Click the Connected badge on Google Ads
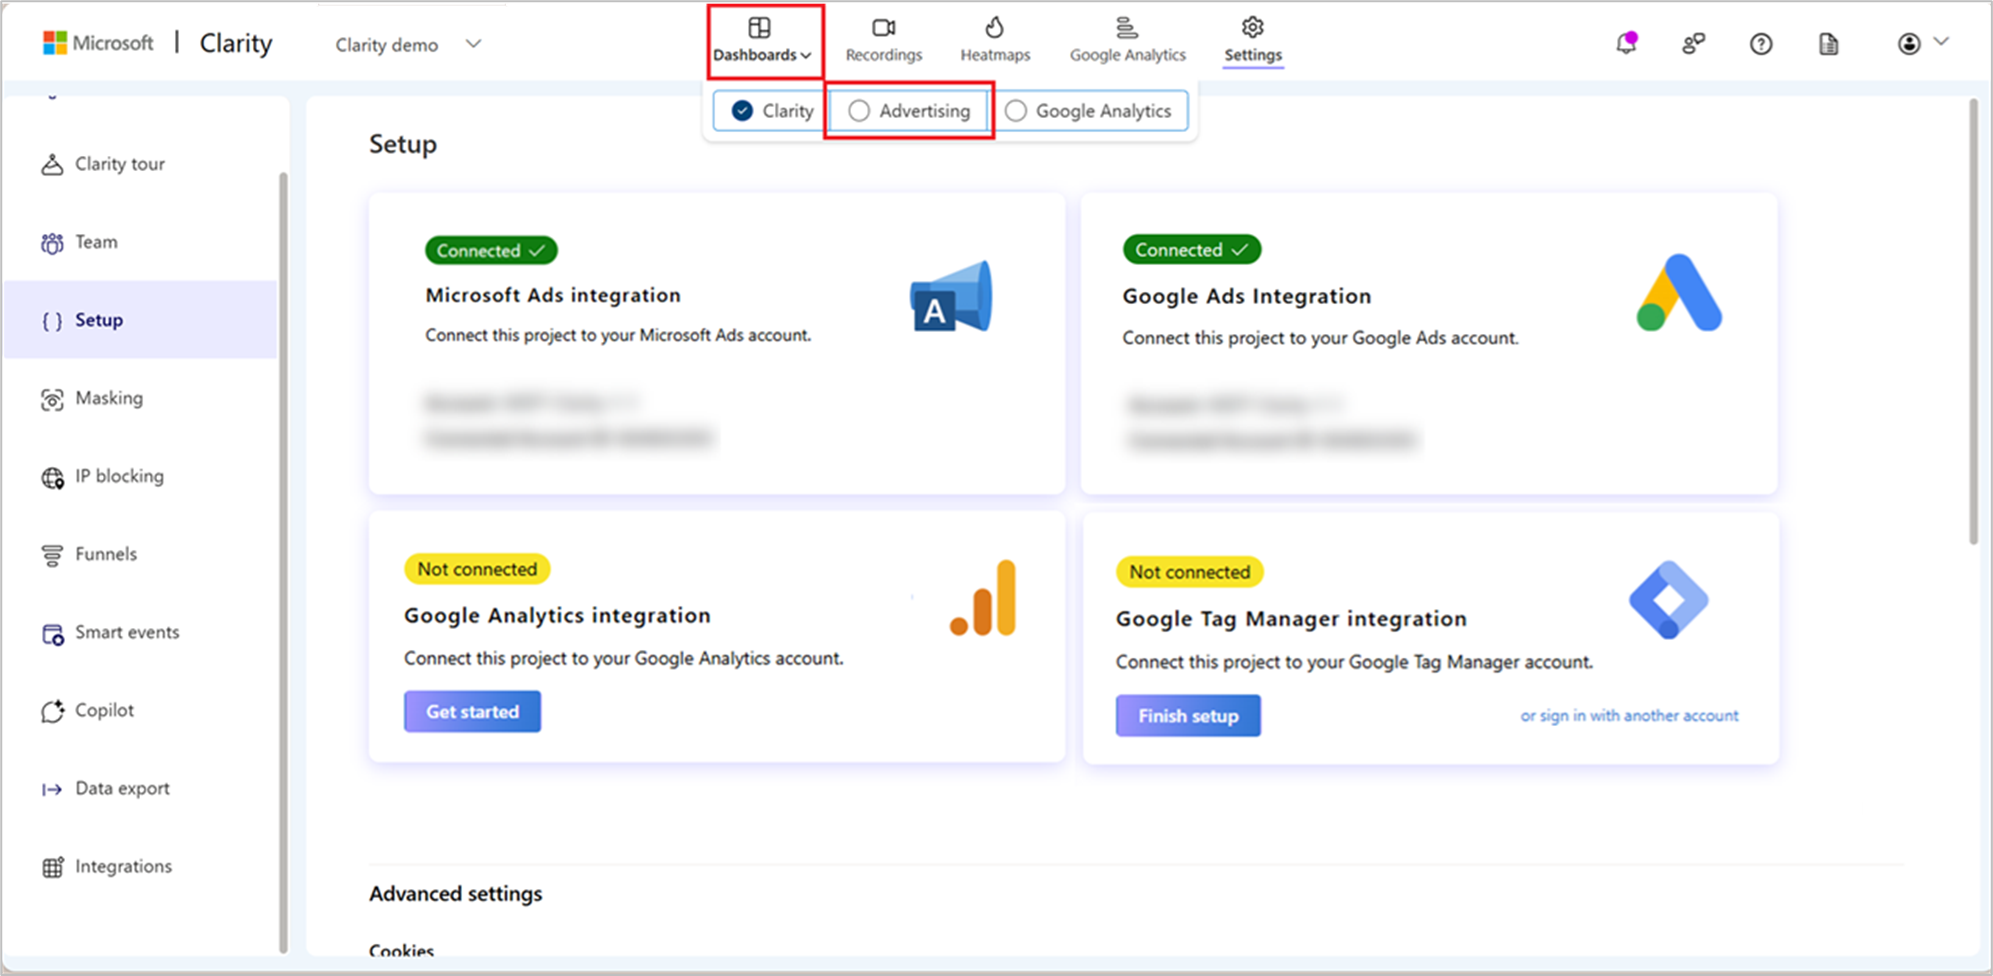Viewport: 1993px width, 976px height. (1191, 249)
